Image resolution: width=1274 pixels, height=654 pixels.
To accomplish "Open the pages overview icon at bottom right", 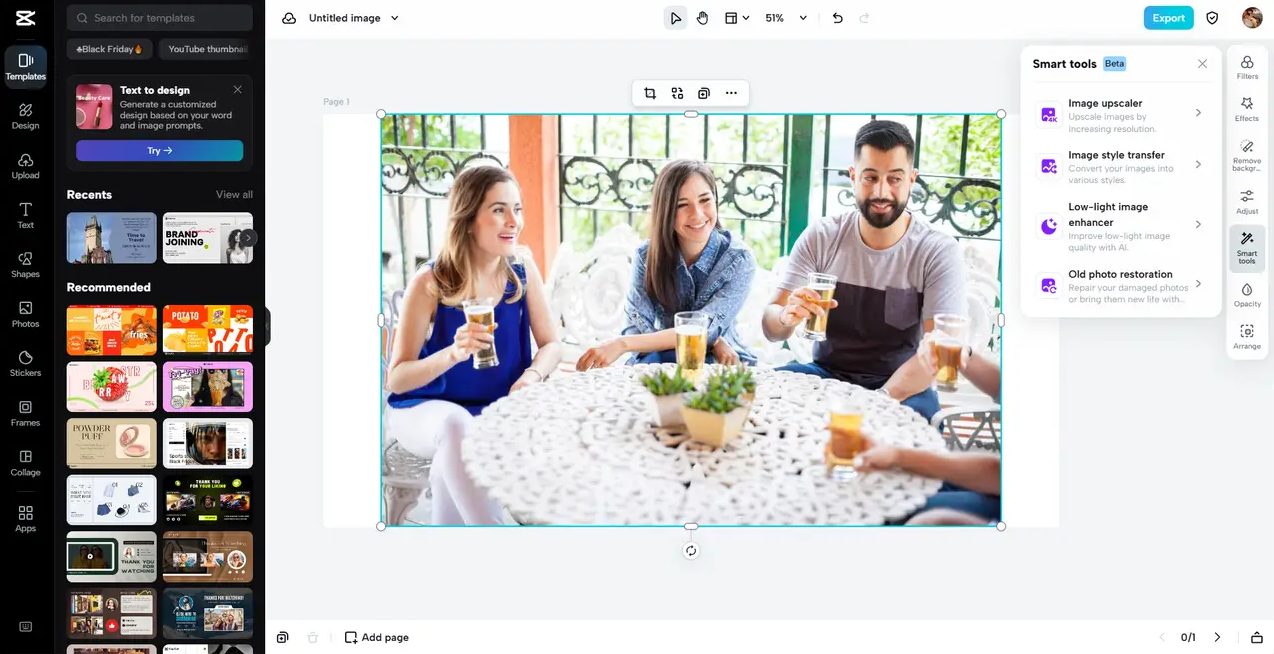I will (1257, 637).
